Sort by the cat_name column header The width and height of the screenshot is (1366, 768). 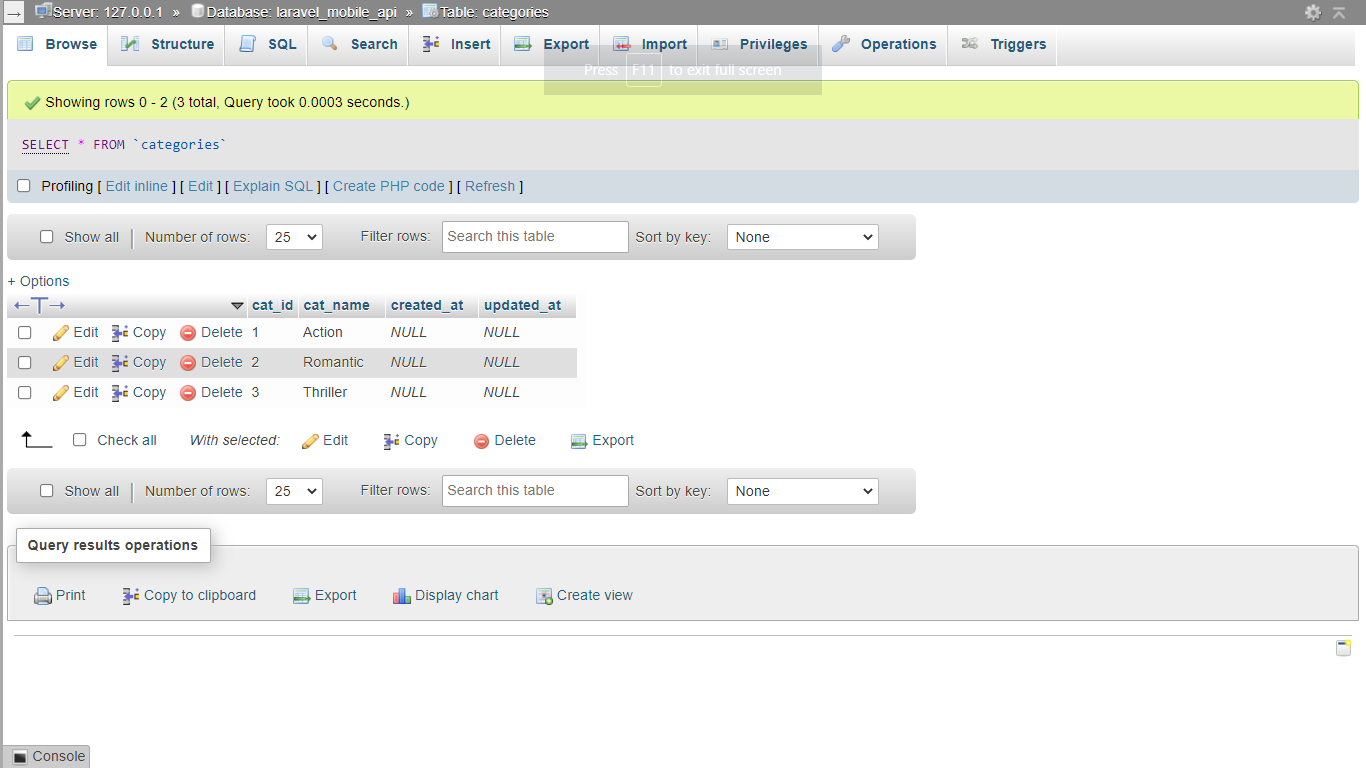coord(336,305)
